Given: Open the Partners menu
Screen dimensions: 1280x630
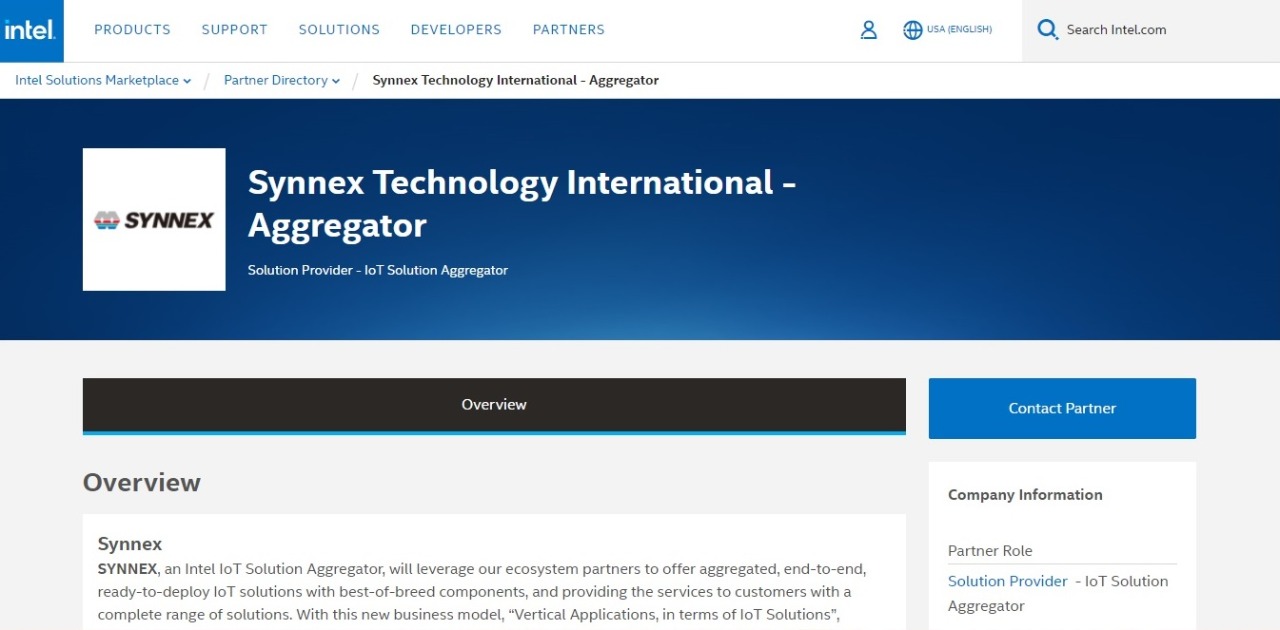Looking at the screenshot, I should tap(568, 30).
